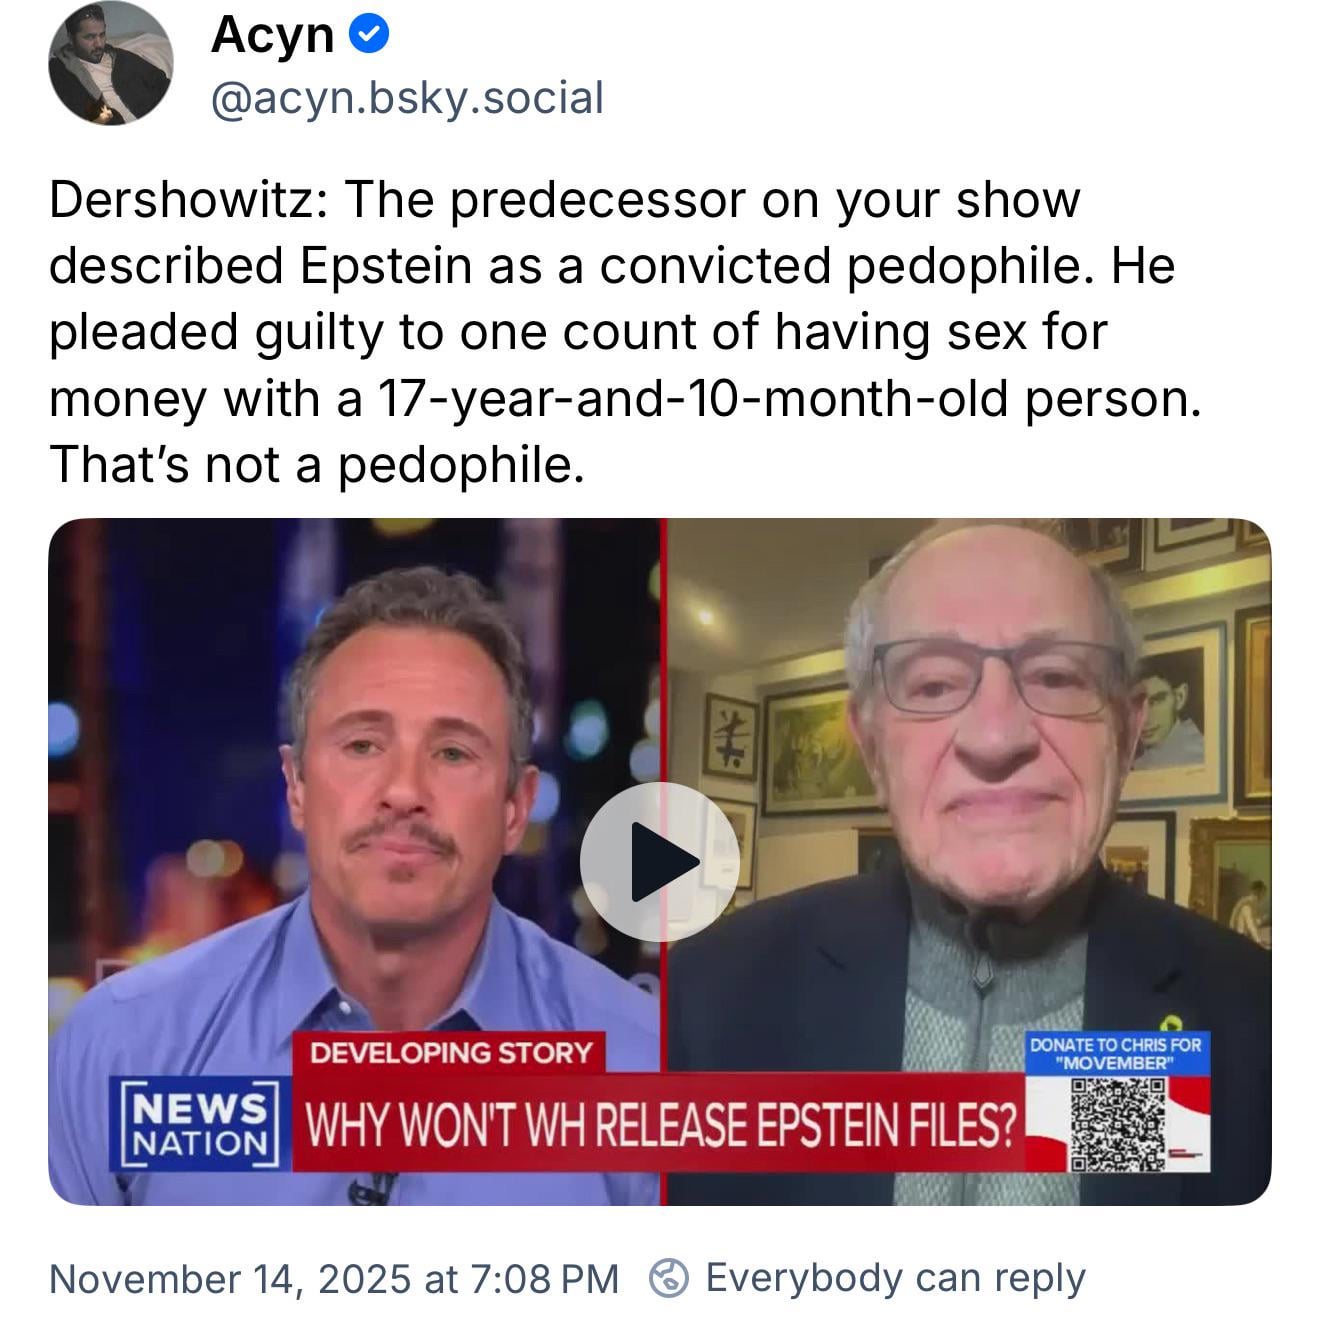Screen dimensions: 1320x1327
Task: Click the blue verified checkmark badge
Action: coord(368,36)
